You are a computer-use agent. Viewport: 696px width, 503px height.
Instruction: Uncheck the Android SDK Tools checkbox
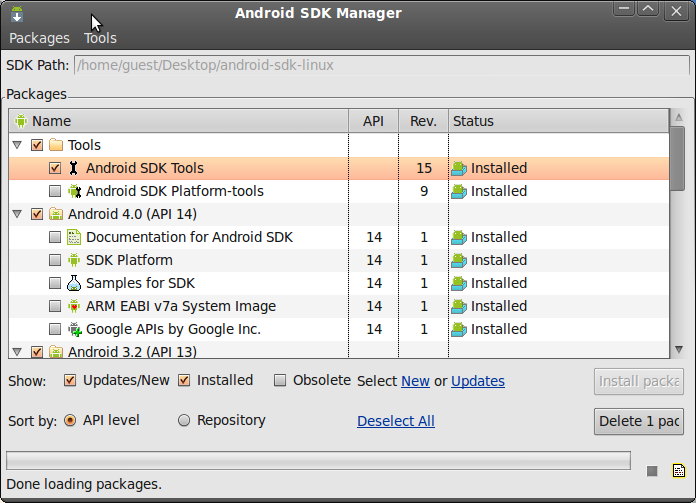click(55, 168)
